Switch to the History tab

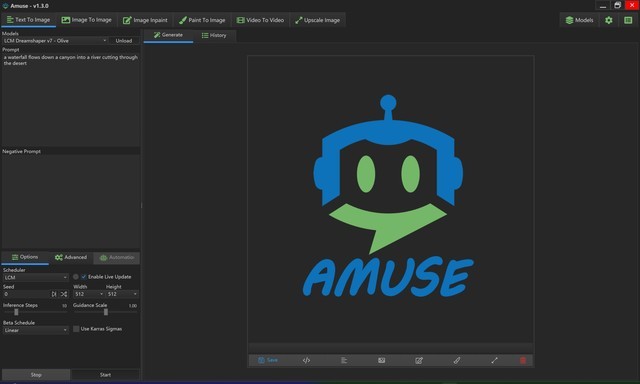tap(214, 35)
